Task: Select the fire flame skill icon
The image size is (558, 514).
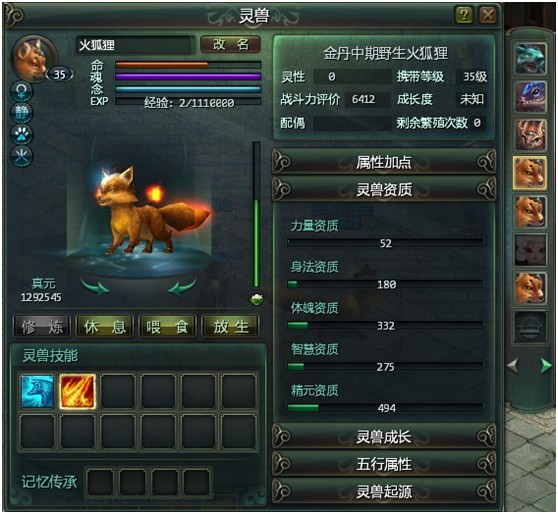Action: pos(77,391)
